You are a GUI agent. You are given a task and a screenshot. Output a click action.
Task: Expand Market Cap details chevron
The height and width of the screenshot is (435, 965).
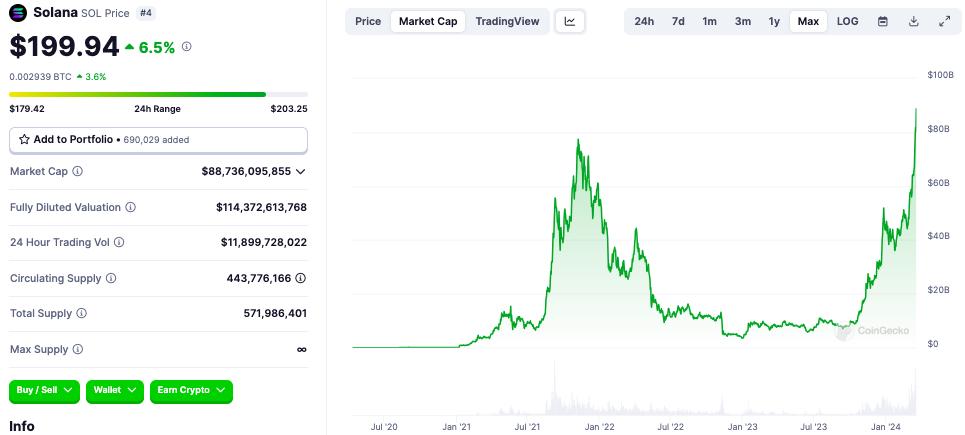[x=301, y=172]
